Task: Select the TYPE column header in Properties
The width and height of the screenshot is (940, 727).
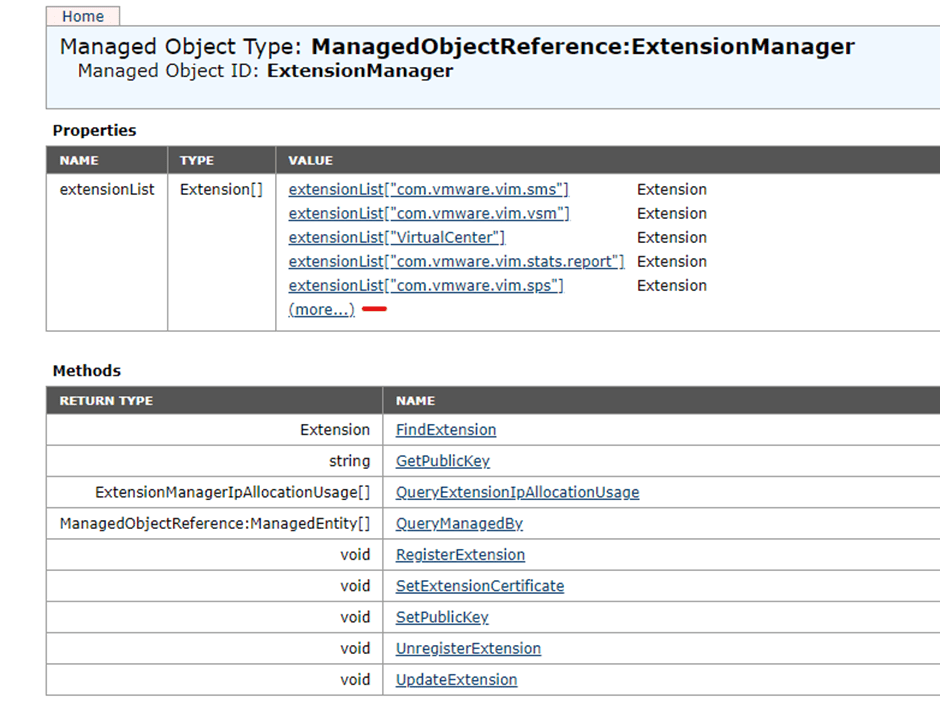Action: click(197, 160)
